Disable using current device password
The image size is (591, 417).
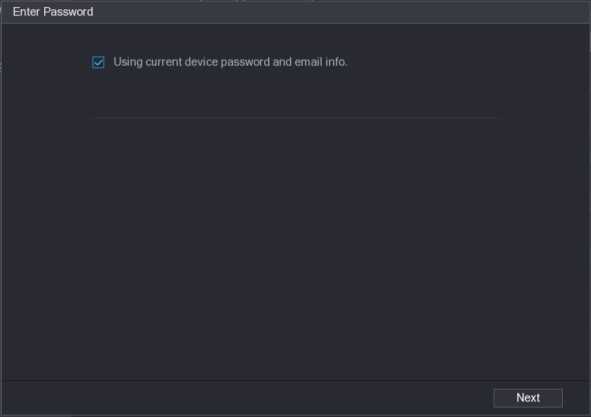(98, 62)
